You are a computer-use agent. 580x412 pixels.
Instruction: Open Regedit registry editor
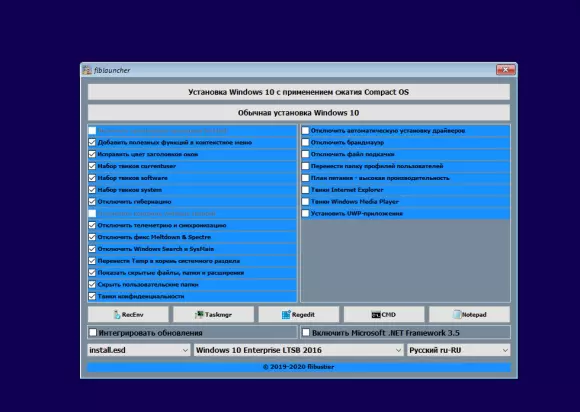(x=299, y=314)
